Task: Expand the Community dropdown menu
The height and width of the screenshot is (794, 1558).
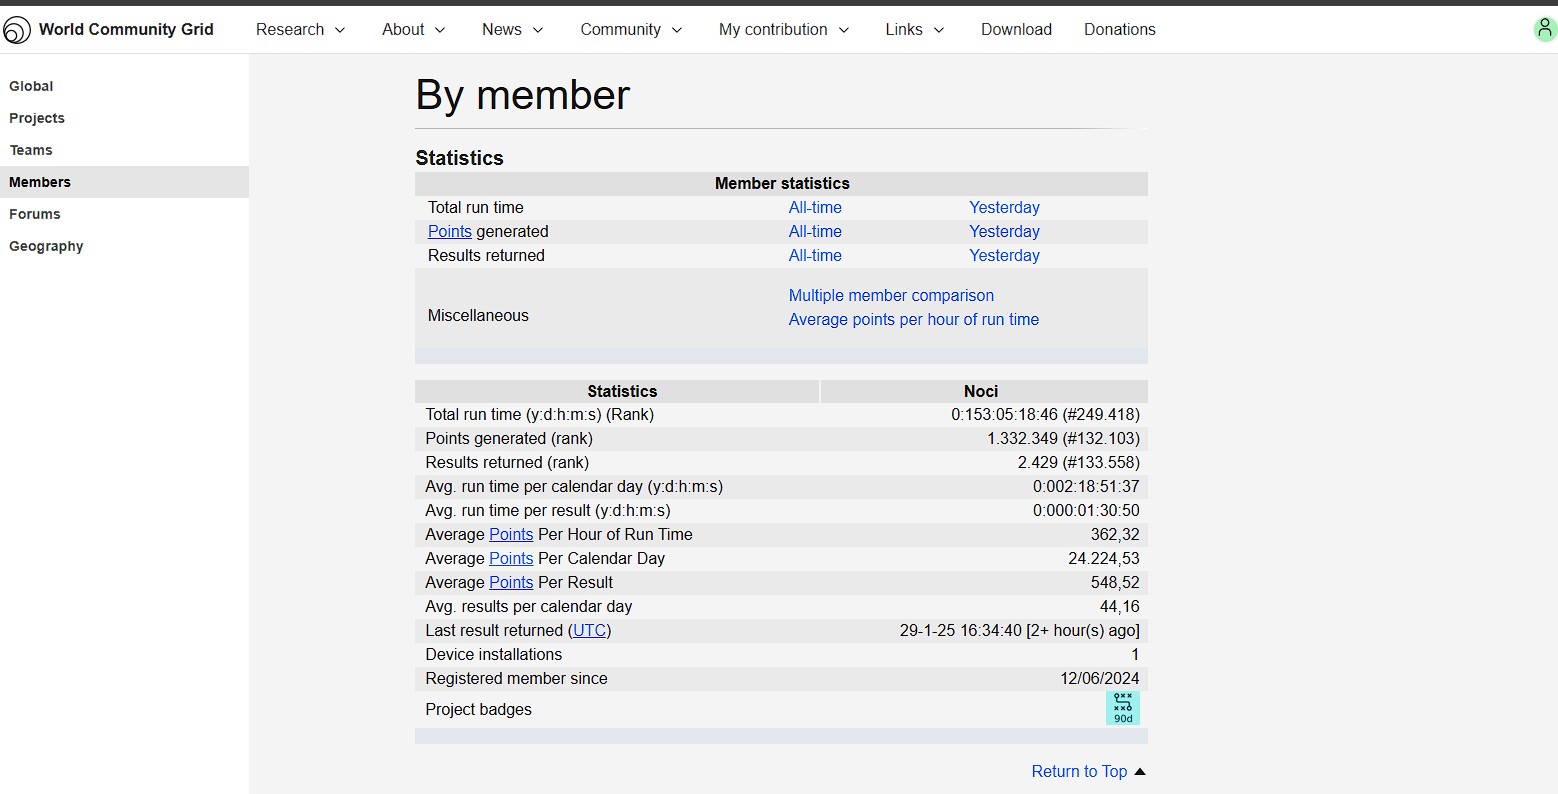Action: pos(632,30)
